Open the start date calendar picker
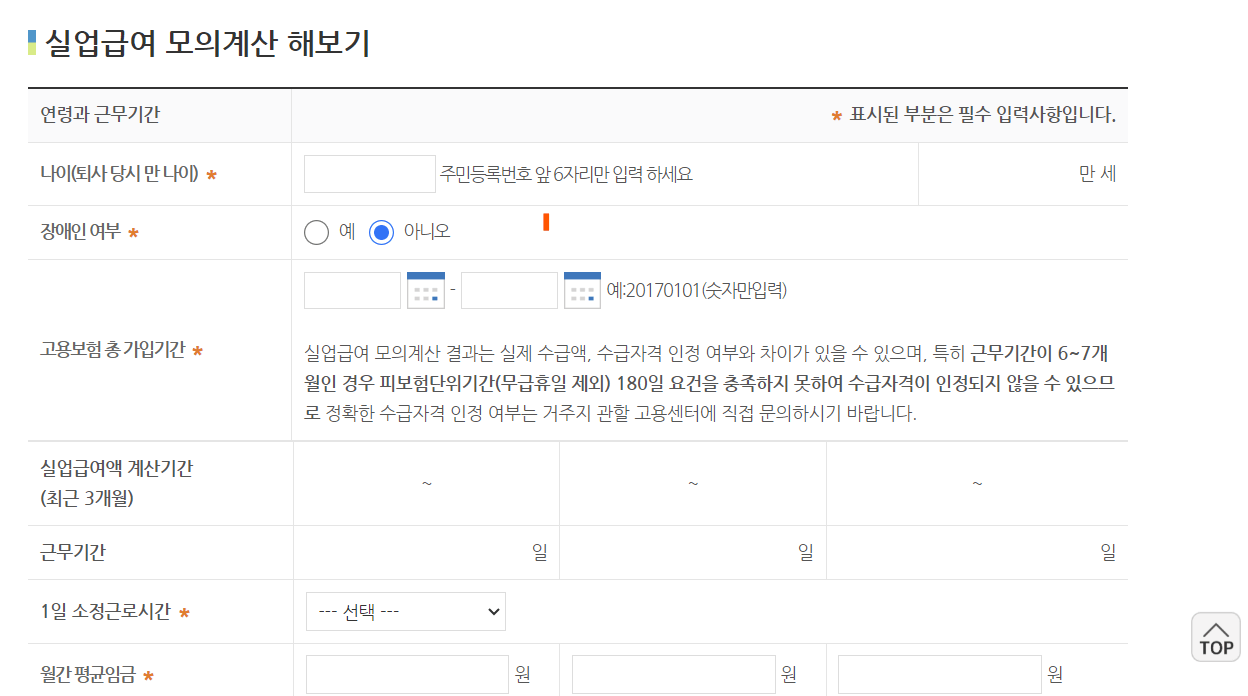The width and height of the screenshot is (1248, 696). point(426,290)
